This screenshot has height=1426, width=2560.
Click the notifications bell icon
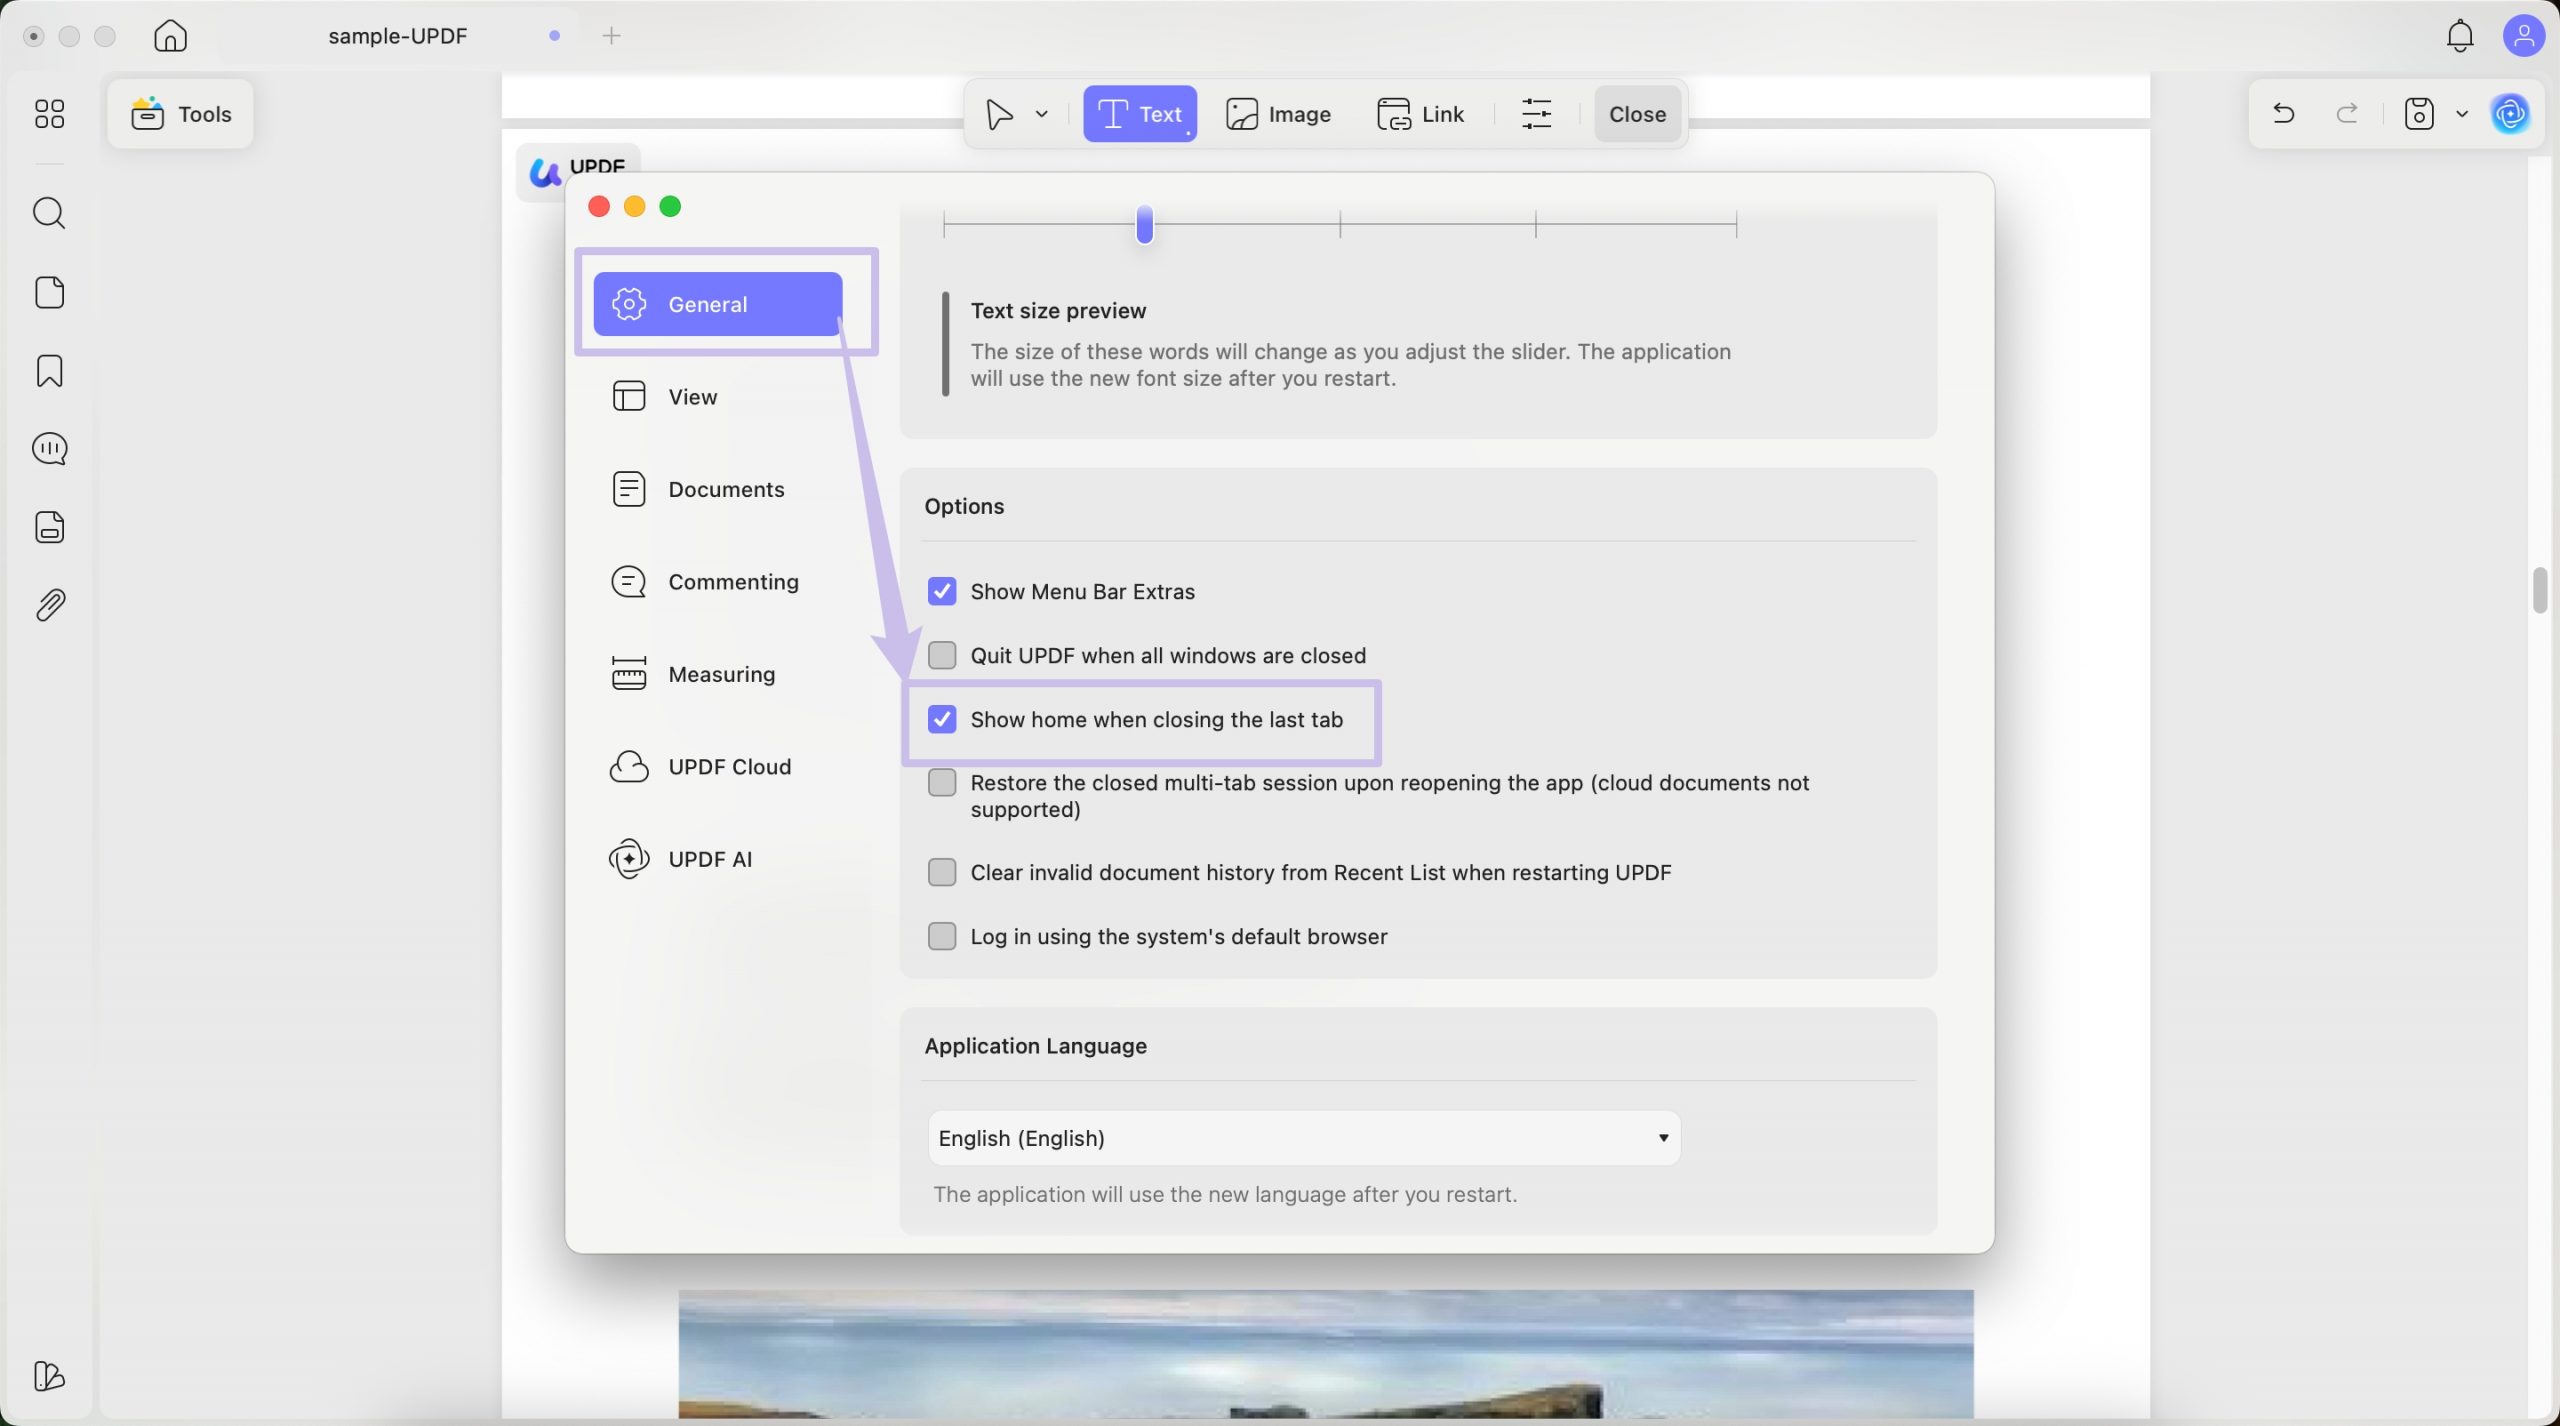(x=2459, y=36)
